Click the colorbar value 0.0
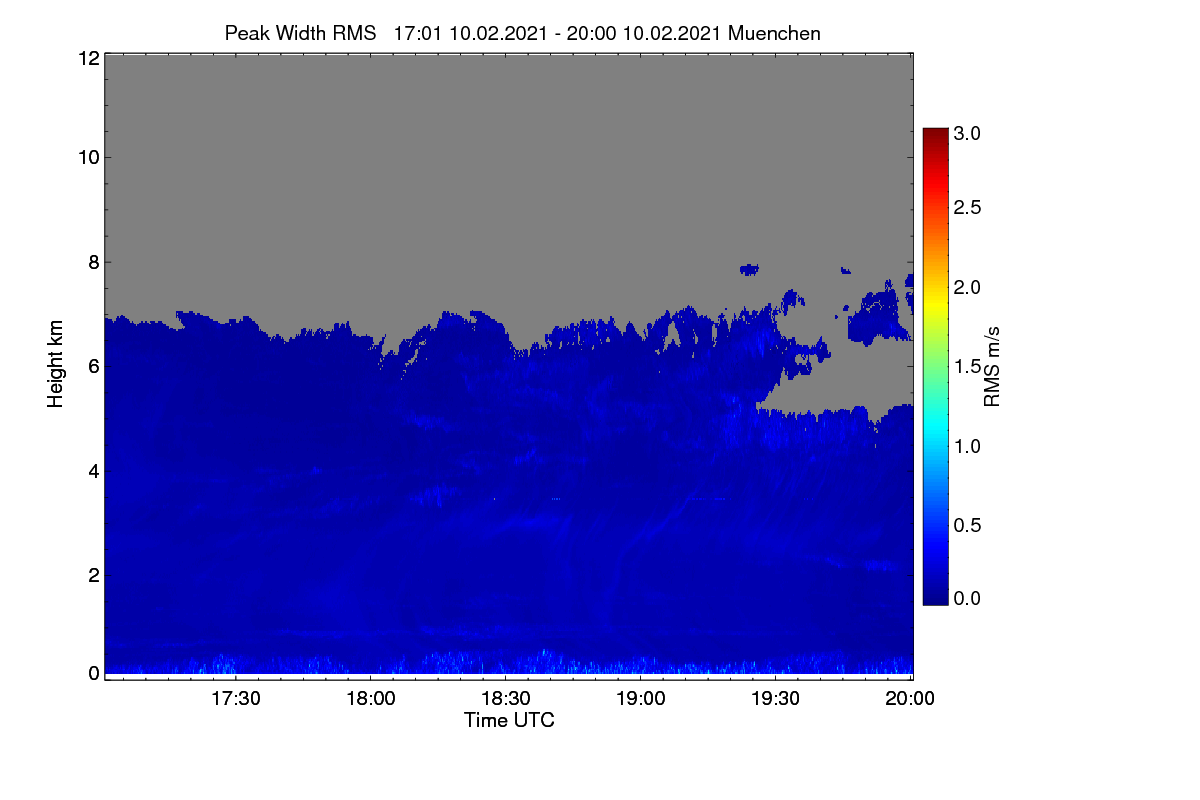Screen dimensions: 1200x800 point(967,598)
